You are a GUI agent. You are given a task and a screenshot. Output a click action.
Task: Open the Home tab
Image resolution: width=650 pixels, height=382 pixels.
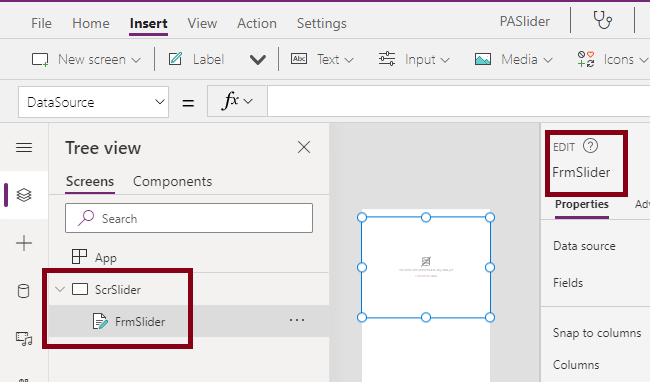point(91,23)
